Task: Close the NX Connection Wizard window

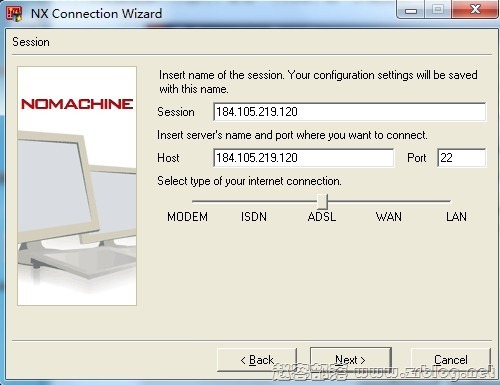Action: coord(475,9)
